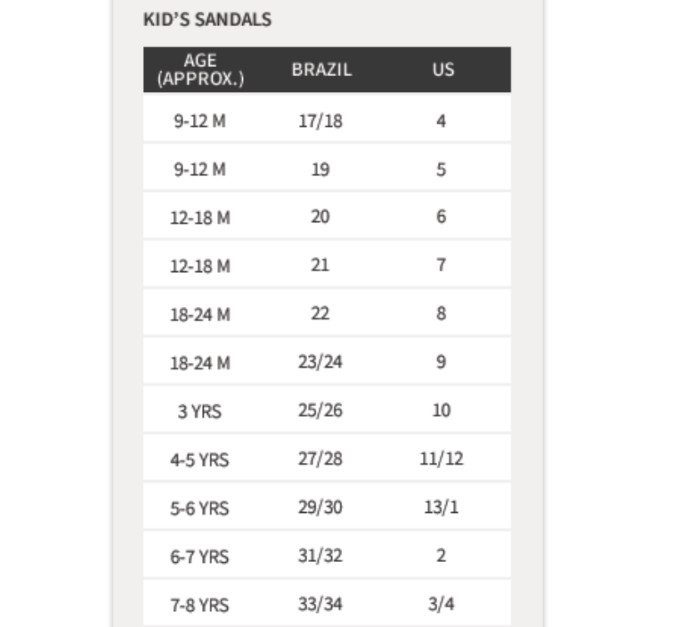The height and width of the screenshot is (627, 698).
Task: Select US size 7 cell
Action: [441, 265]
